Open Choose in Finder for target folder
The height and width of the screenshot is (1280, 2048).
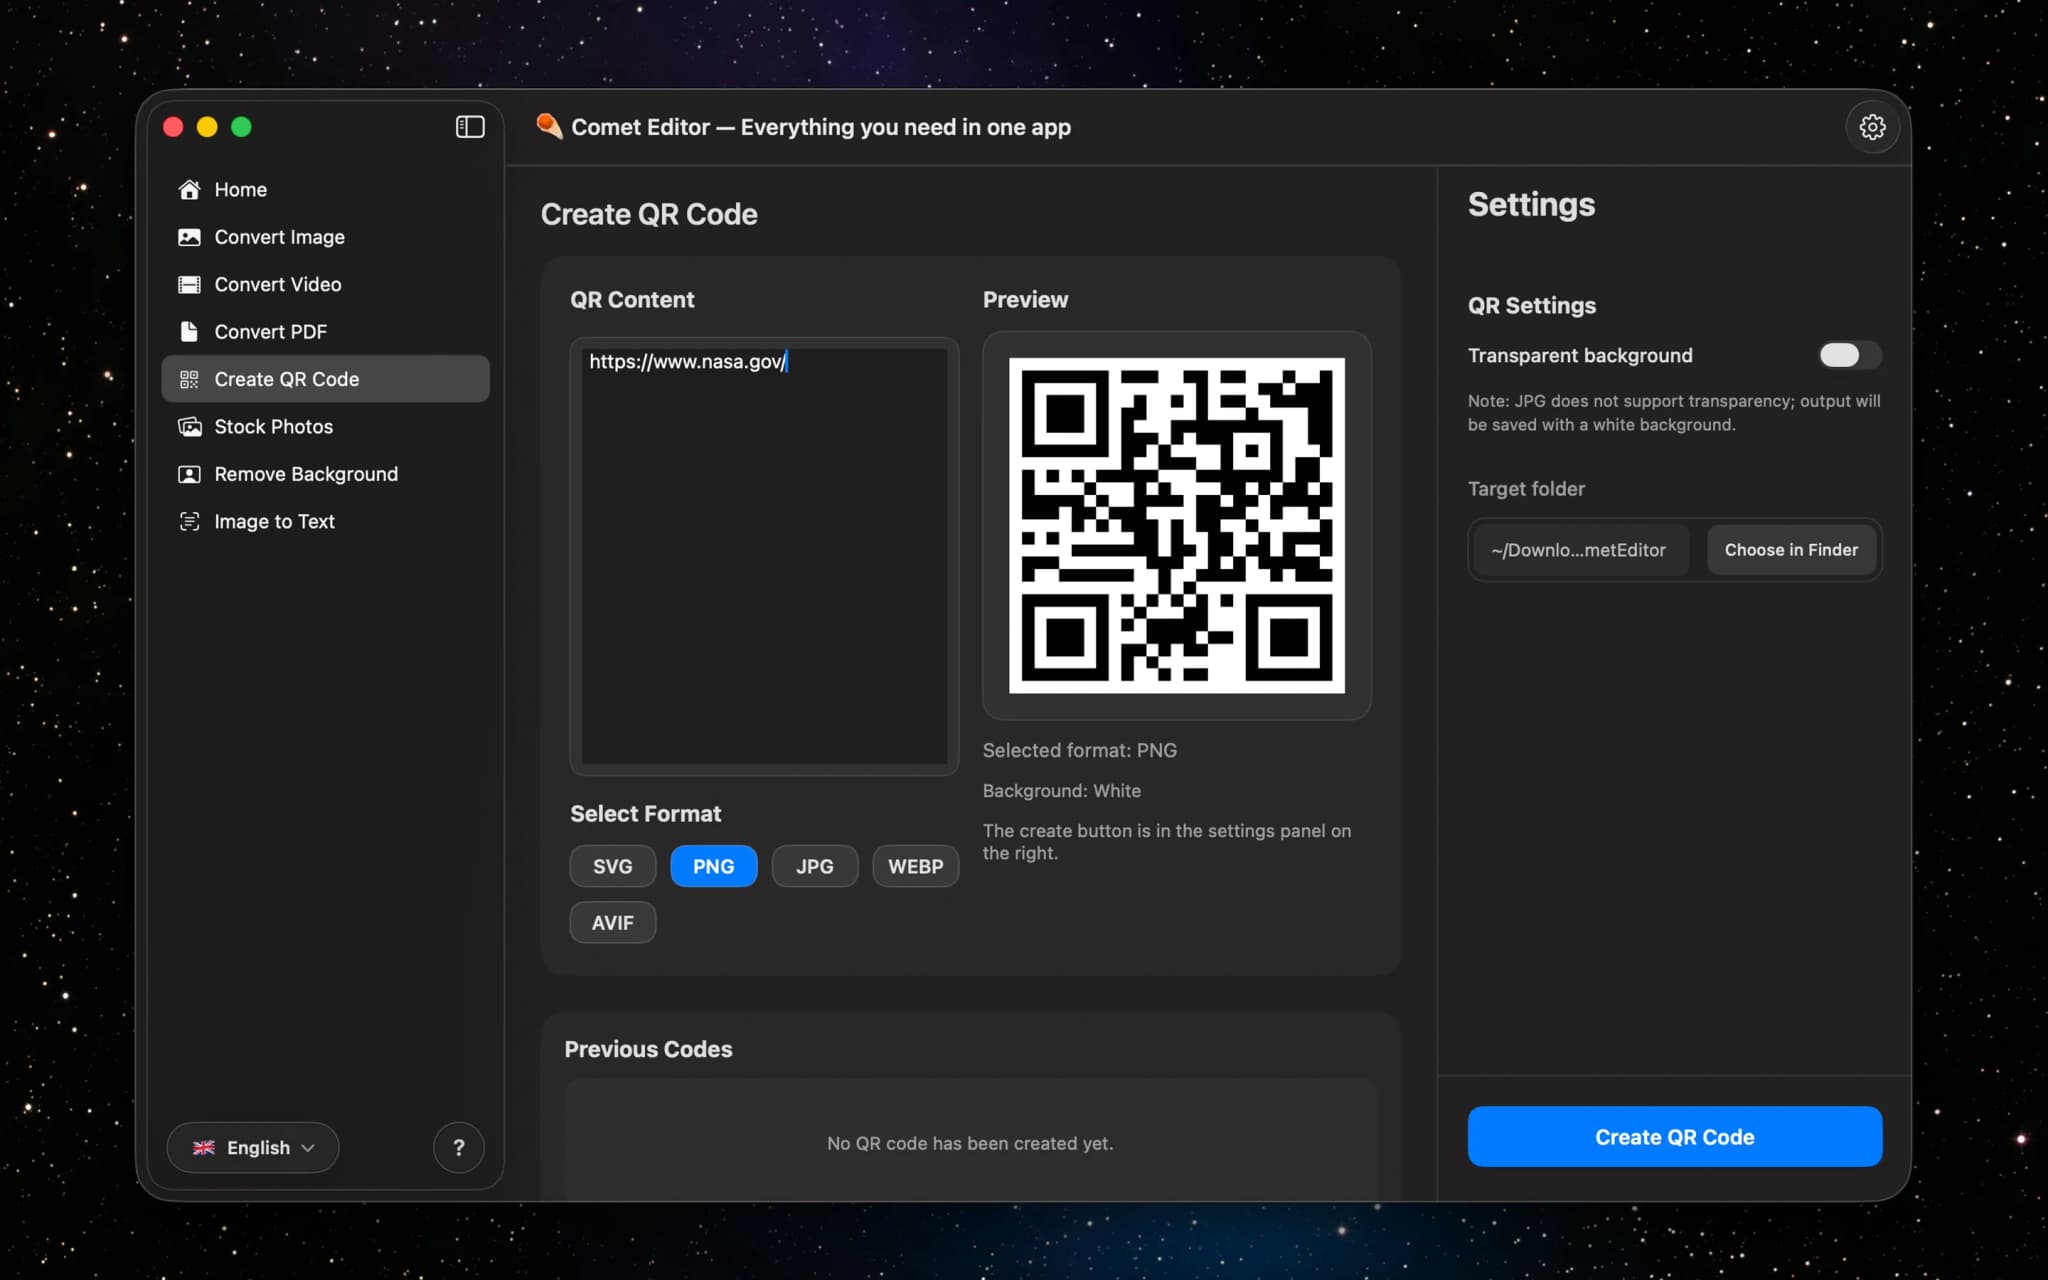pos(1789,549)
